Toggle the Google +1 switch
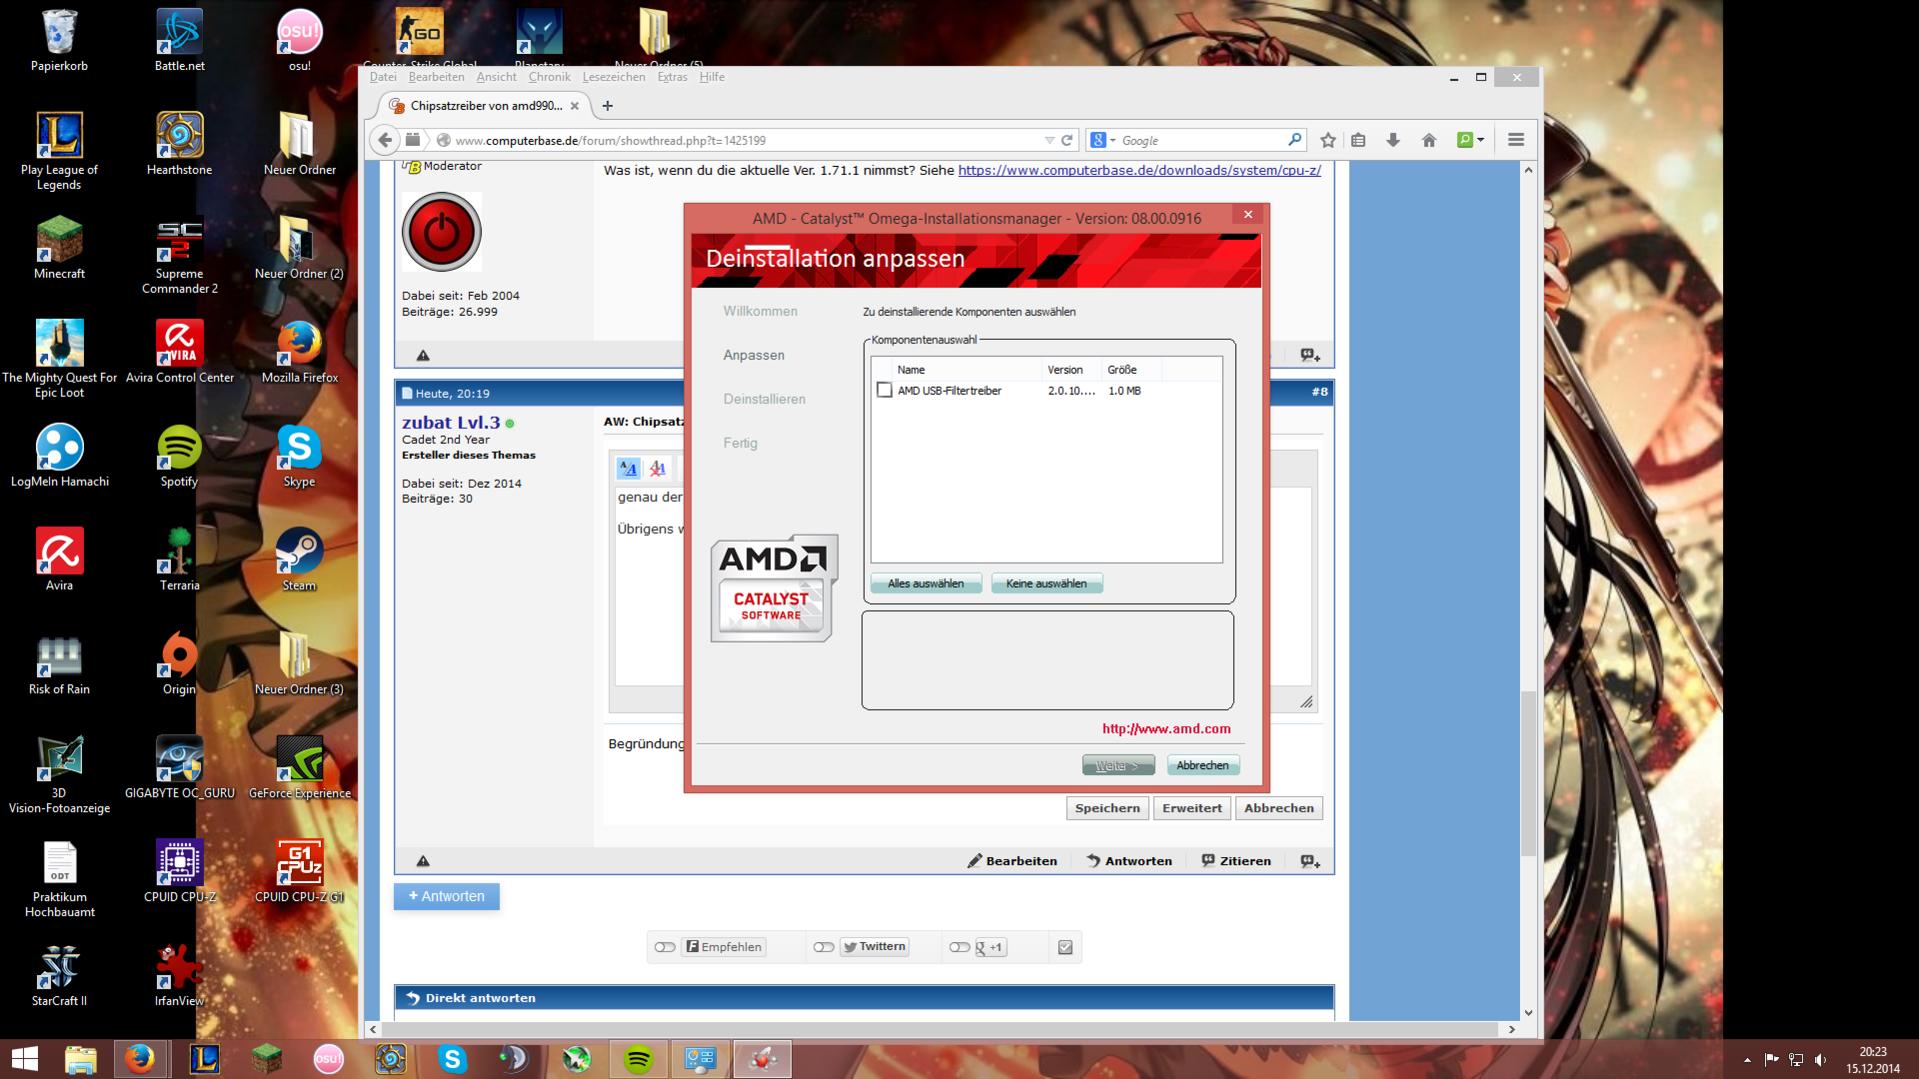The height and width of the screenshot is (1079, 1919). (x=960, y=947)
